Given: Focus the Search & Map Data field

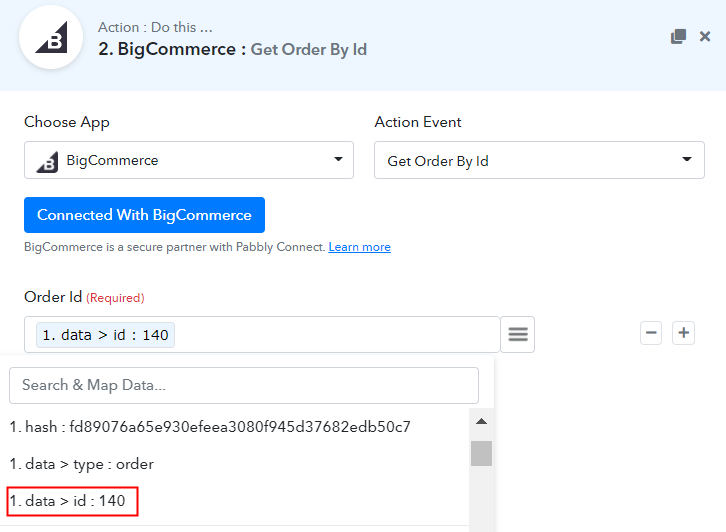Looking at the screenshot, I should [244, 385].
